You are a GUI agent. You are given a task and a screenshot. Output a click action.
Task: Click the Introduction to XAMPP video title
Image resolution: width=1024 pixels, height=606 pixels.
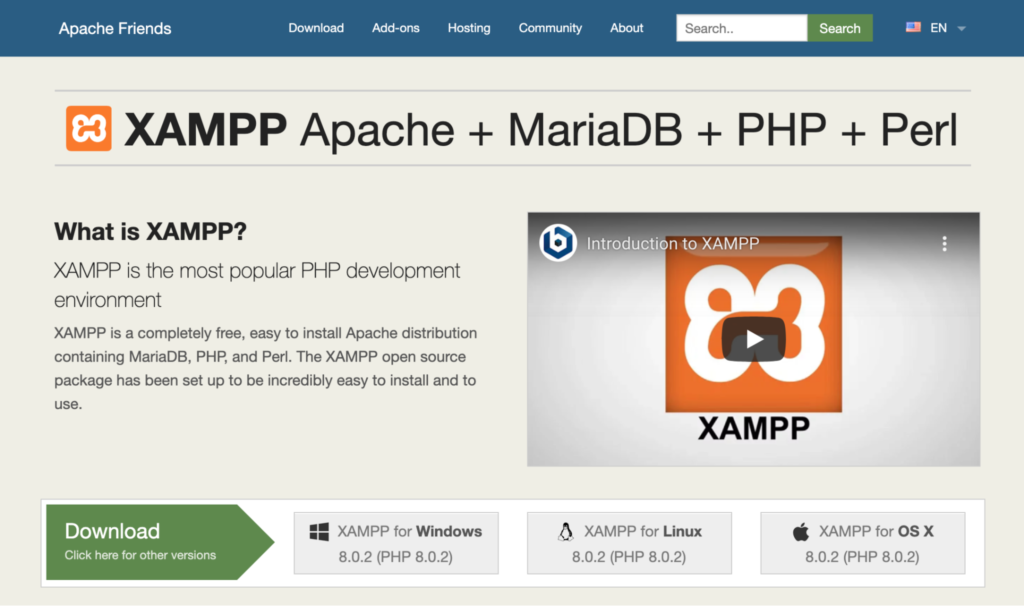tap(673, 244)
